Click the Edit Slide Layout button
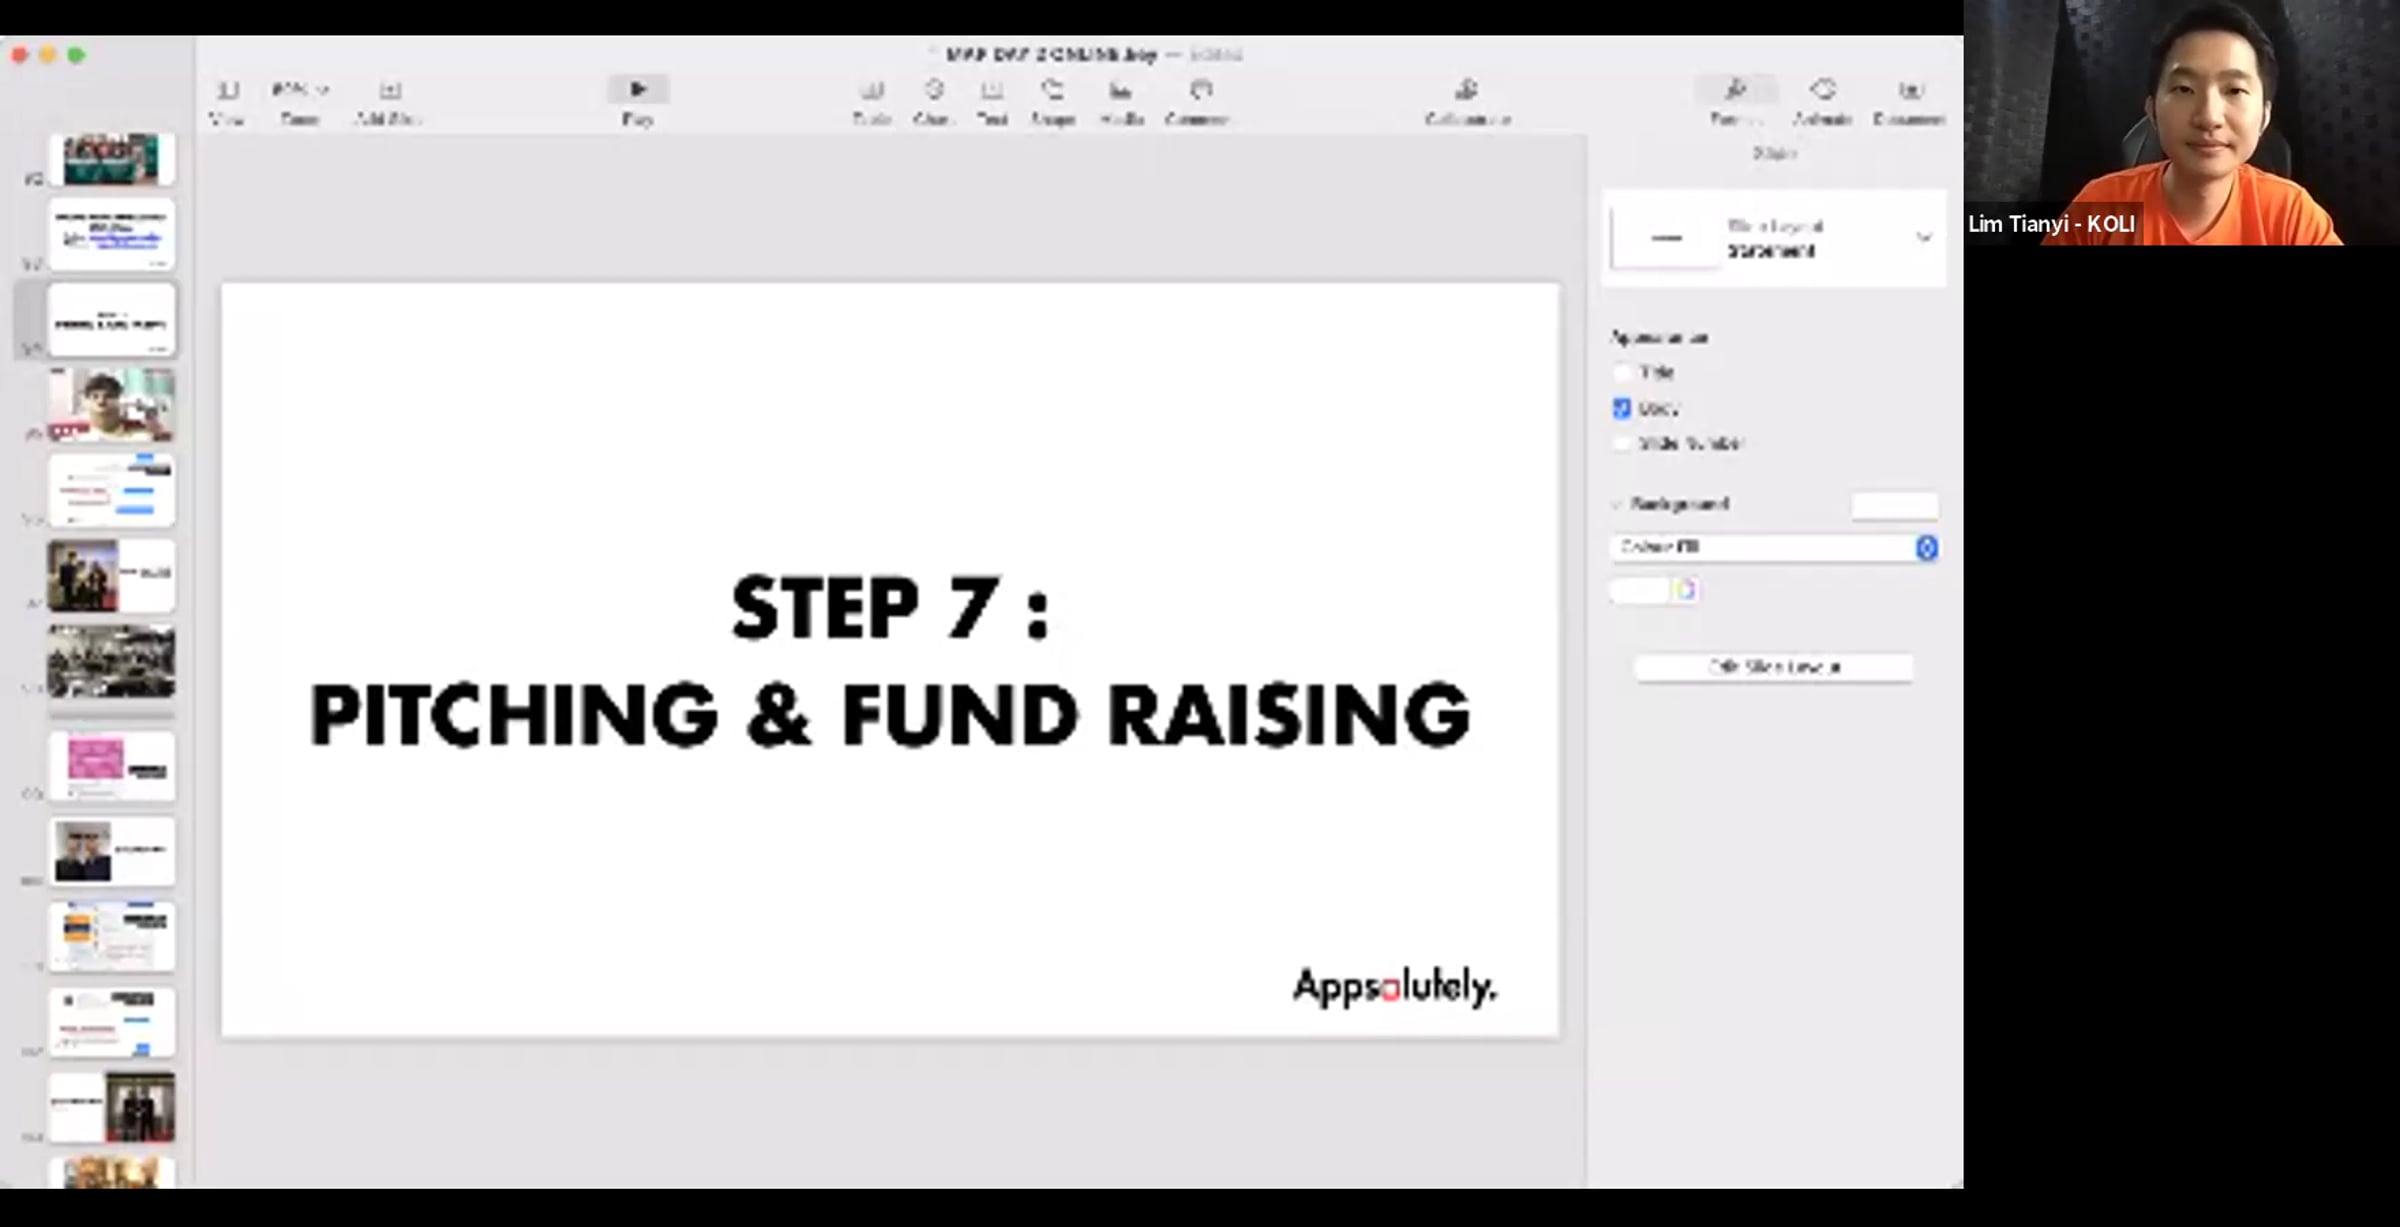 pos(1773,667)
